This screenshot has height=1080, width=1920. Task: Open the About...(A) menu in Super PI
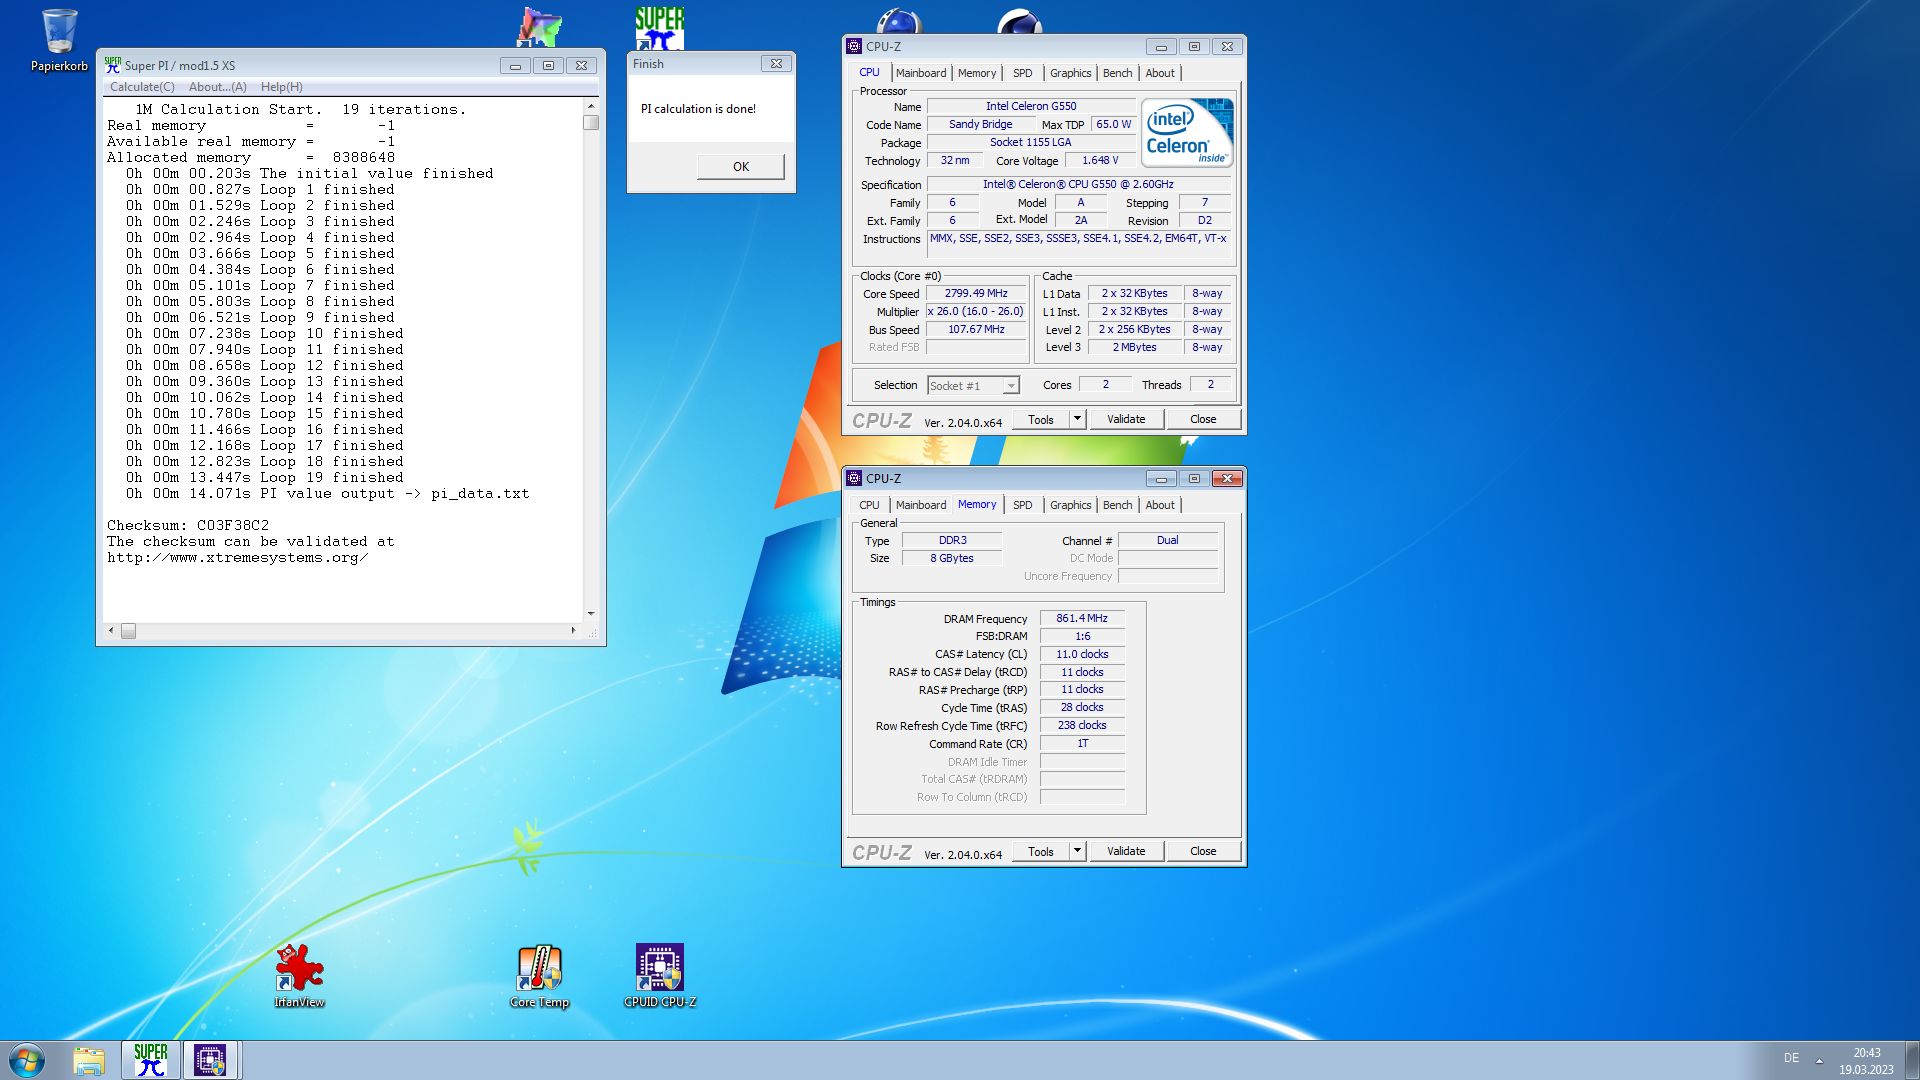(217, 87)
